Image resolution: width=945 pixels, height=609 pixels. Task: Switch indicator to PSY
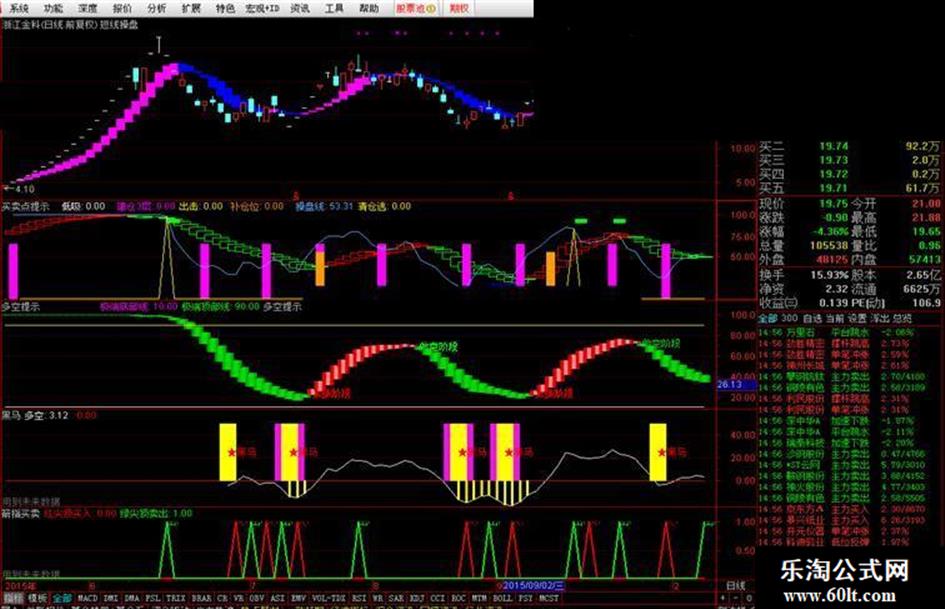pos(526,598)
